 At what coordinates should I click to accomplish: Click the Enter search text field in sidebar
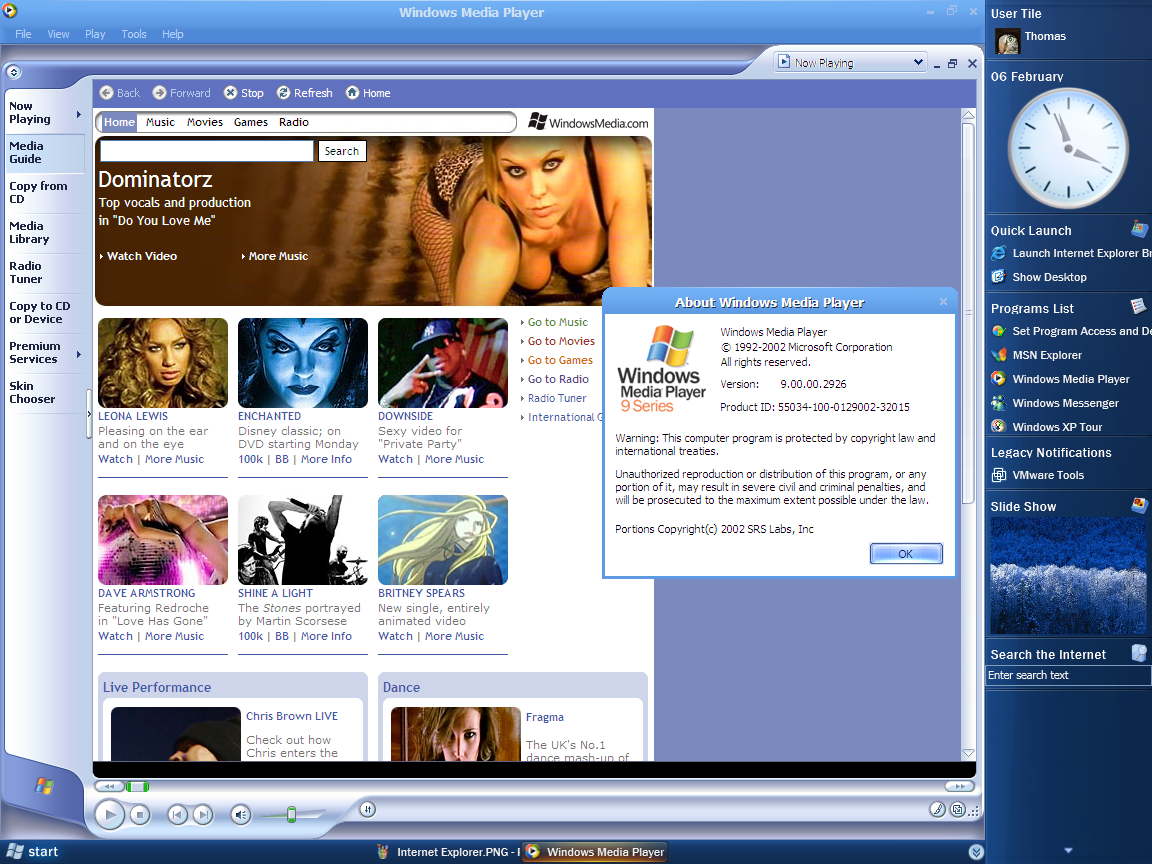coord(1068,675)
